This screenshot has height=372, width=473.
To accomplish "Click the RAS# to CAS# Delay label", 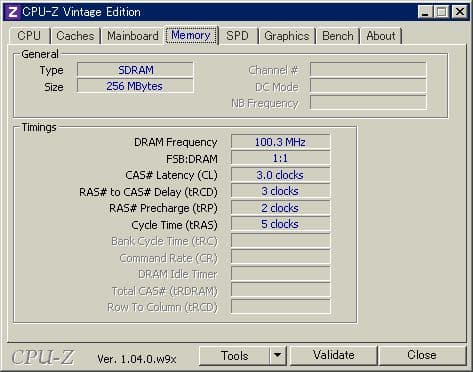I will click(148, 192).
